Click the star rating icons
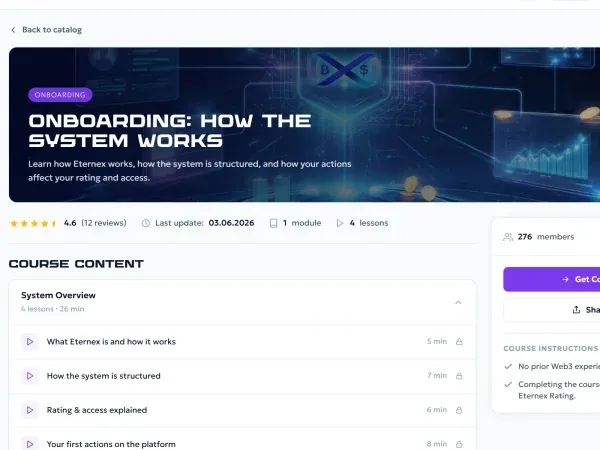Screen dimensions: 600x450 pos(33,223)
